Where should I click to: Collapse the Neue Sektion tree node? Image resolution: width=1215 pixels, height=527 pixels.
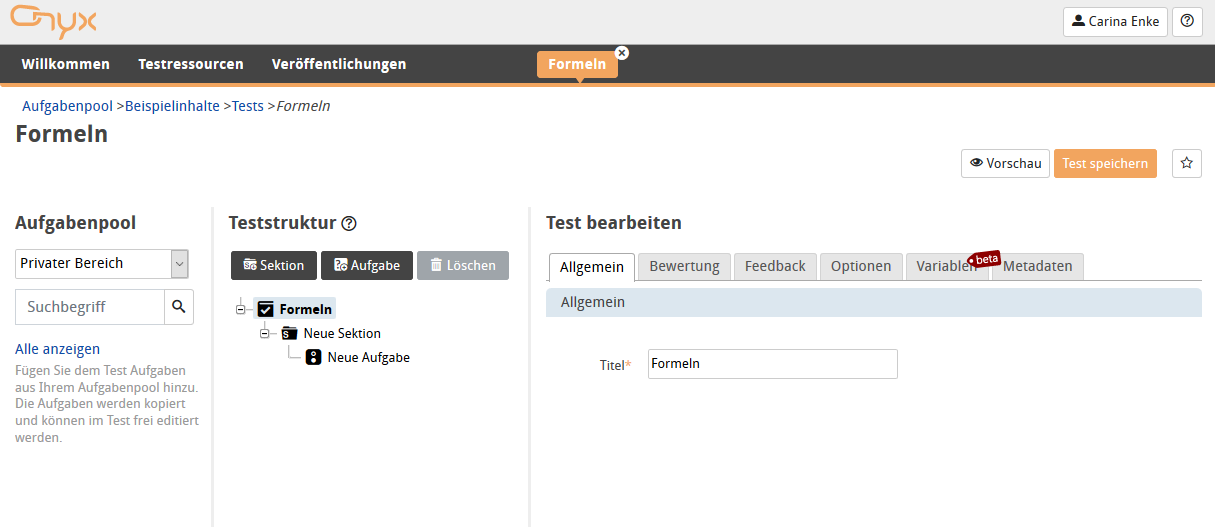[264, 333]
